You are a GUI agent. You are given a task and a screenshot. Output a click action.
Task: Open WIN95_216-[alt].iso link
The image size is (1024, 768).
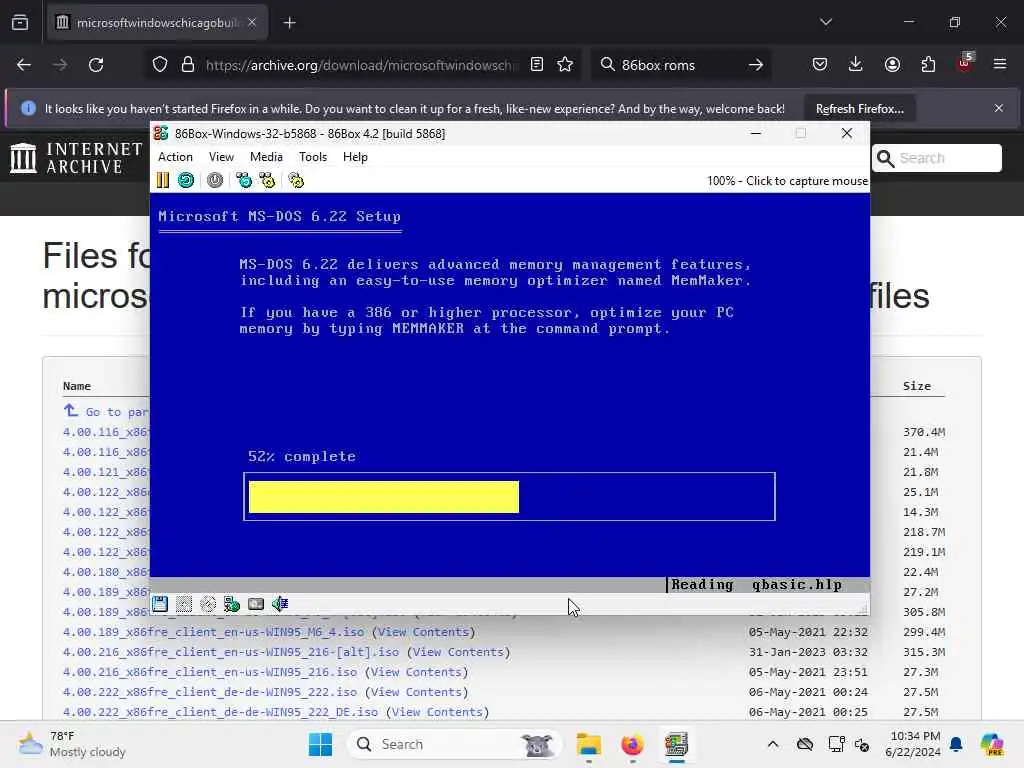coord(231,652)
